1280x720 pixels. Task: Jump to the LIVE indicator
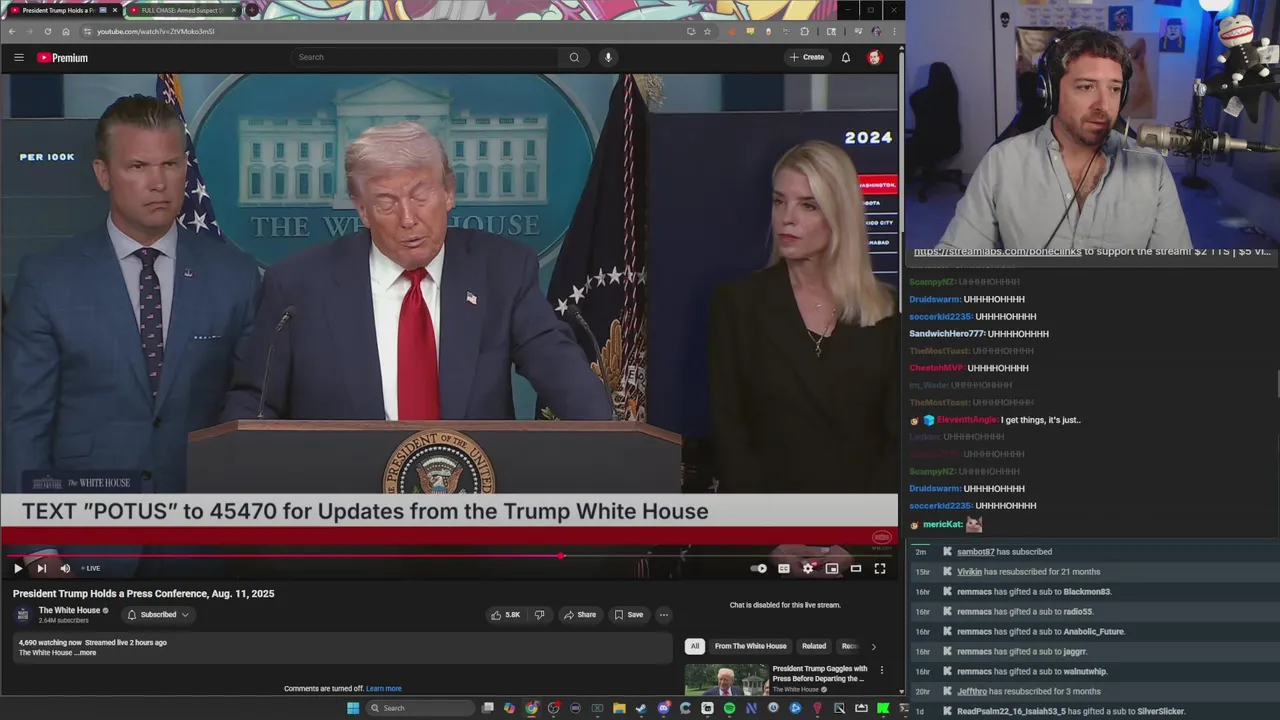tap(91, 568)
